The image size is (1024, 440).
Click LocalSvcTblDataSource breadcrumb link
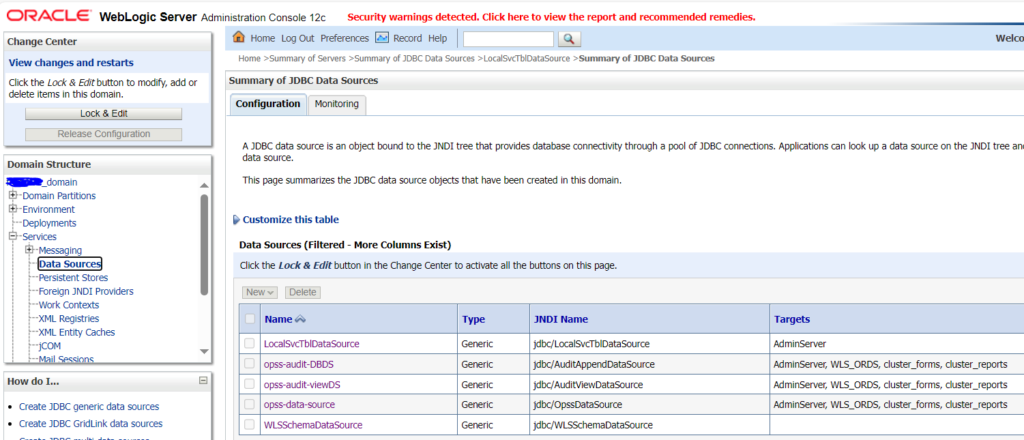point(526,58)
